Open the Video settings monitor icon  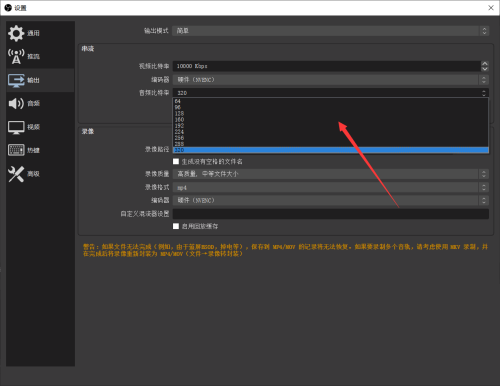click(16, 127)
